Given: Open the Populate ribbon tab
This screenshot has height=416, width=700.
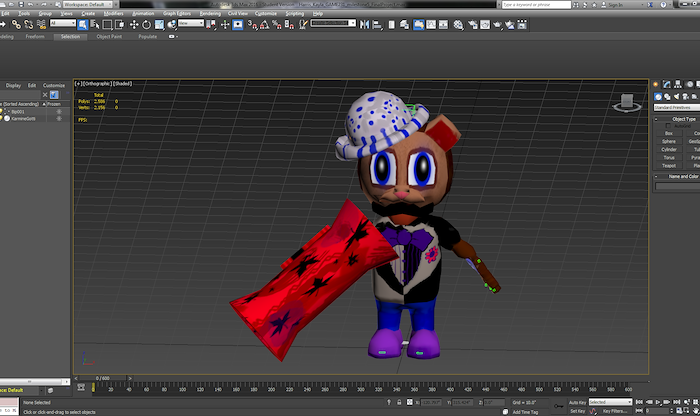Looking at the screenshot, I should 147,37.
